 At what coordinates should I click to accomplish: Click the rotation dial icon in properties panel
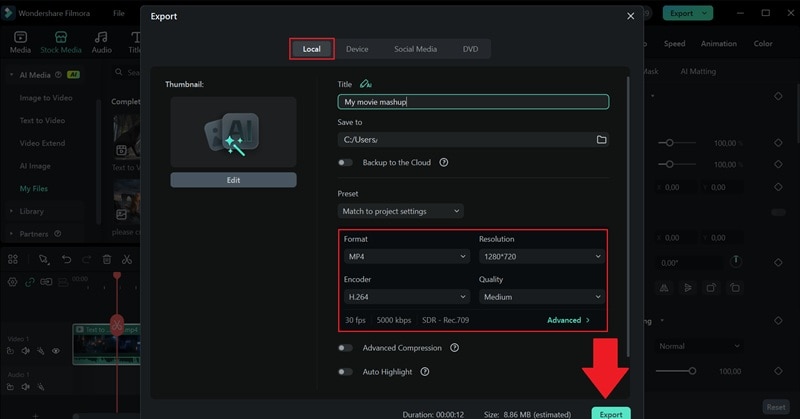pos(736,261)
